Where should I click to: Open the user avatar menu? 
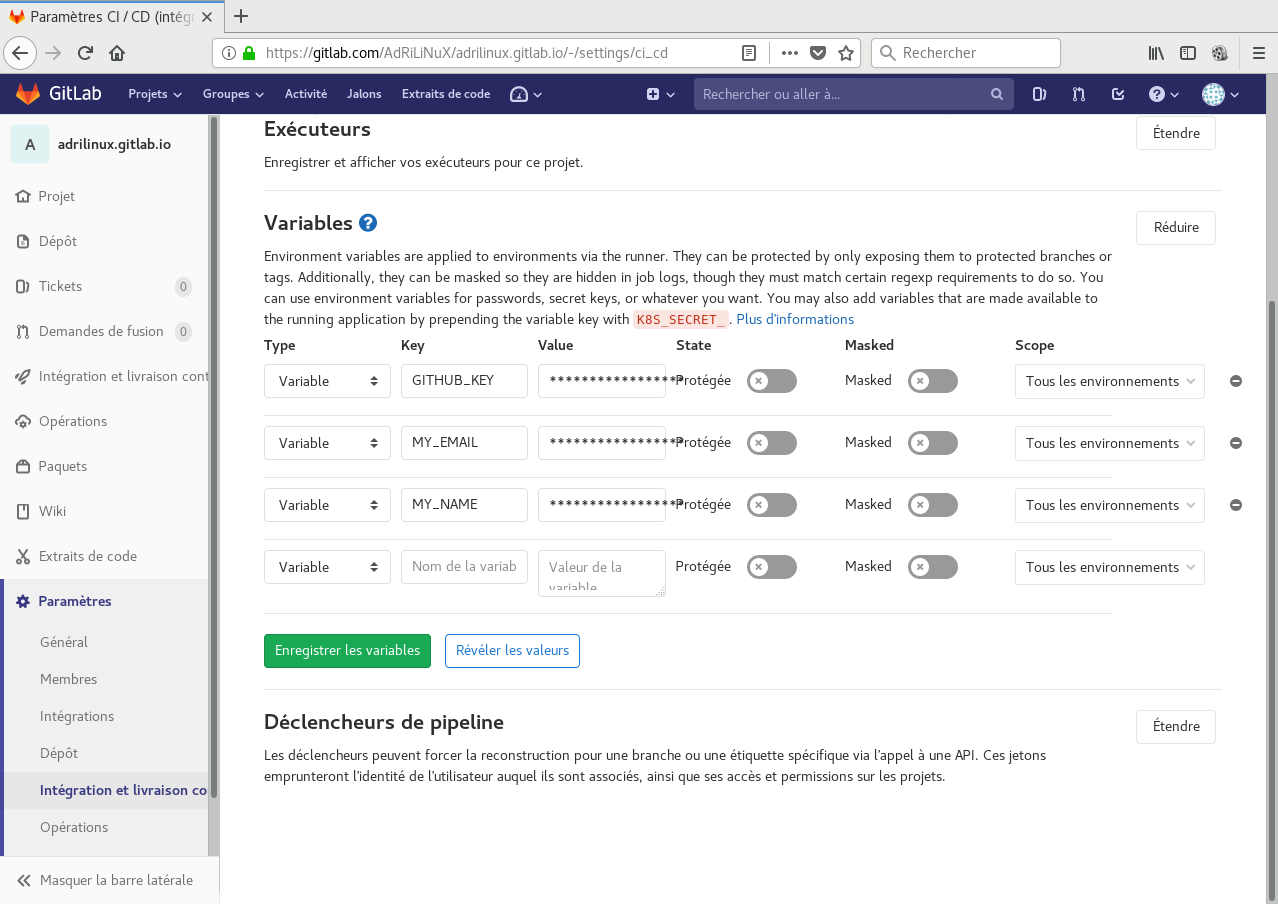tap(1220, 94)
